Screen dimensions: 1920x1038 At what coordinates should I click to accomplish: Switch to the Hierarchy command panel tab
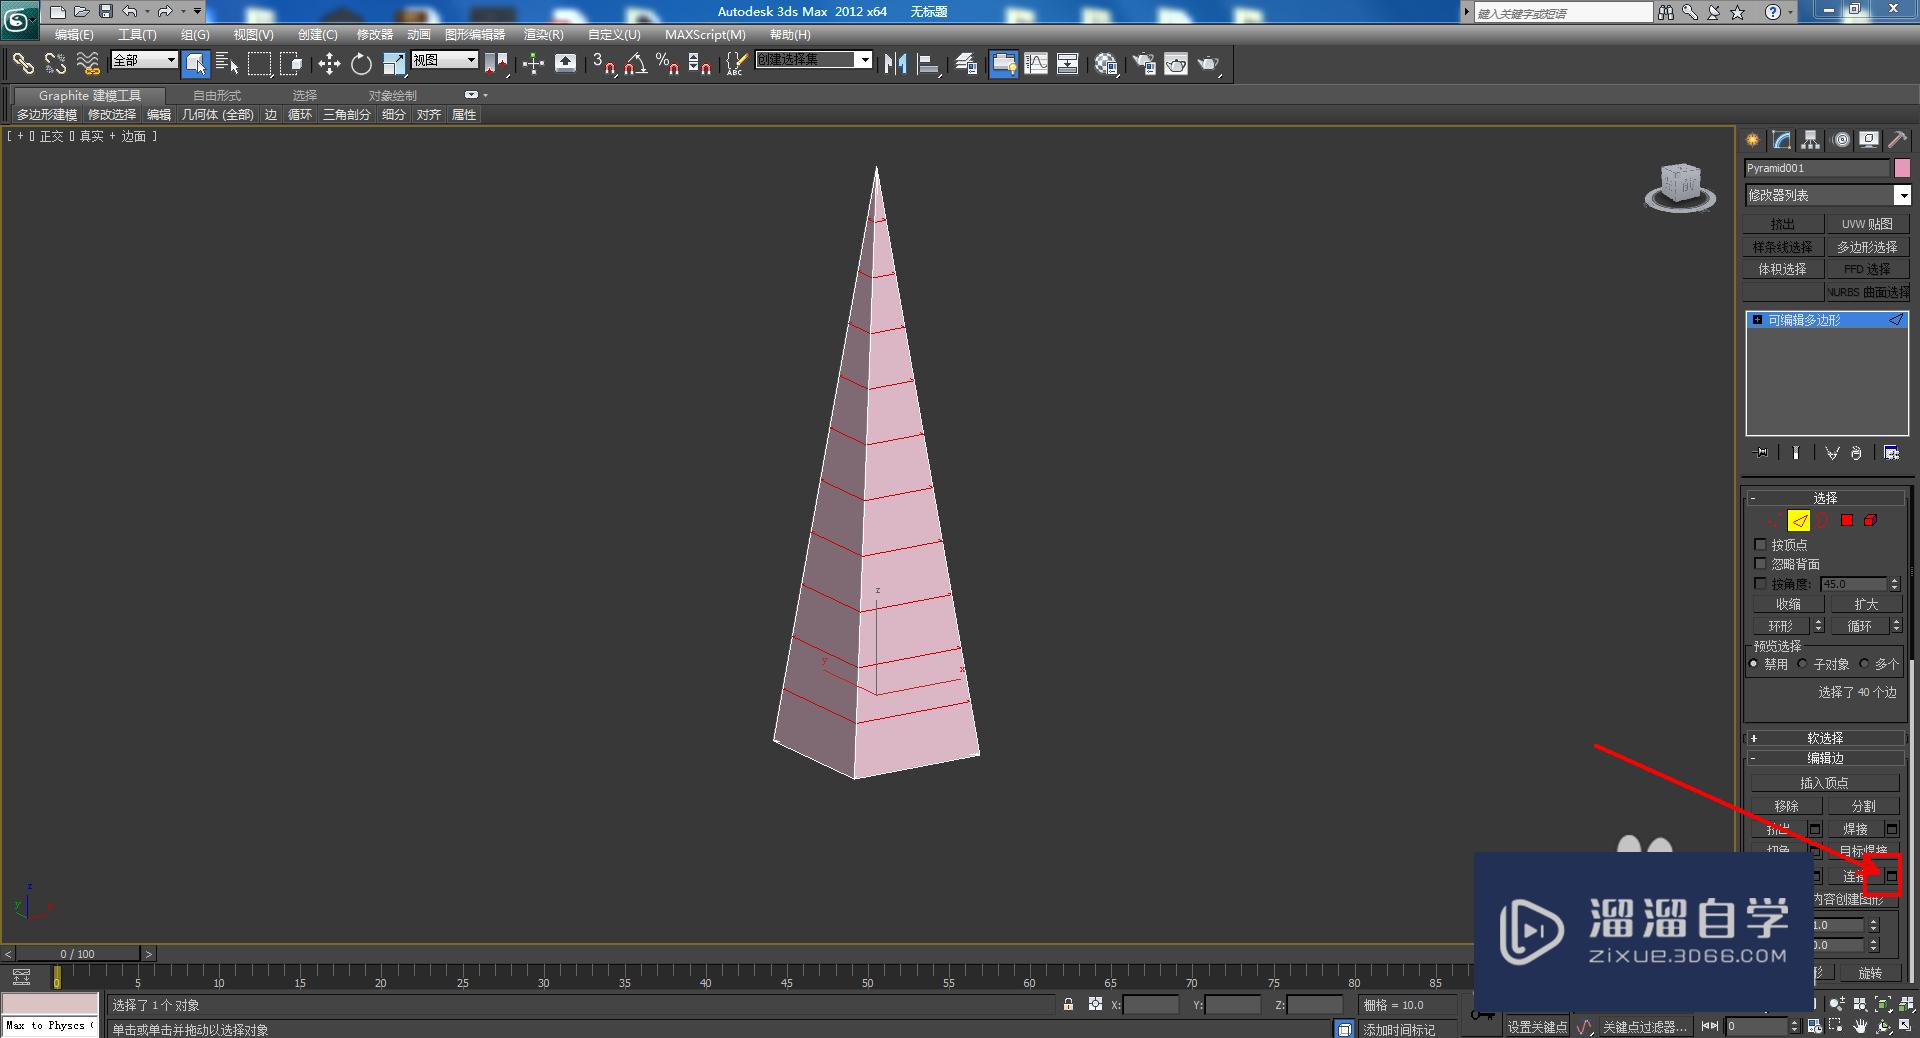pyautogui.click(x=1811, y=140)
